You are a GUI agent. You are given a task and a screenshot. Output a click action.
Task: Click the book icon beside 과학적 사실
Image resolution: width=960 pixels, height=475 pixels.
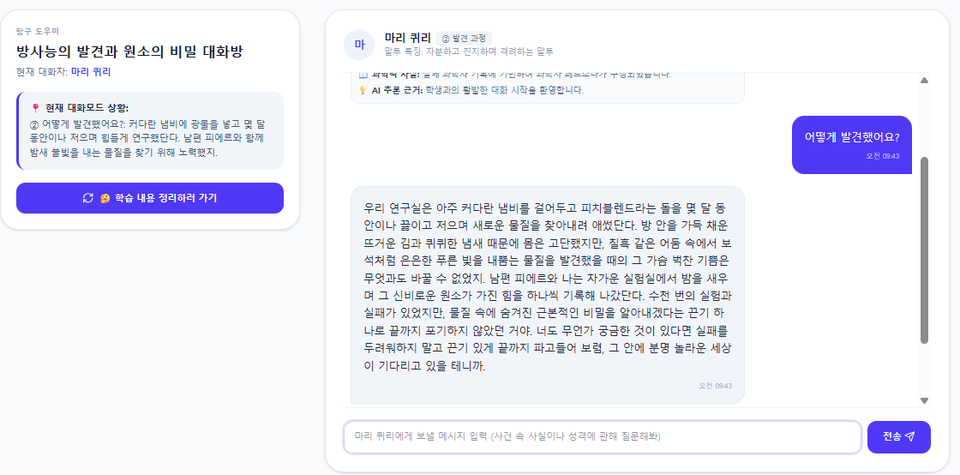pyautogui.click(x=362, y=75)
